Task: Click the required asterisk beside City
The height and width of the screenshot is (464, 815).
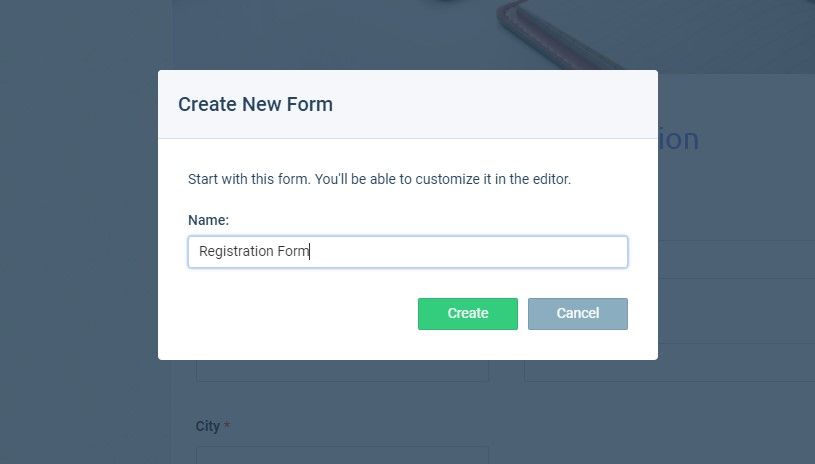Action: 227,426
